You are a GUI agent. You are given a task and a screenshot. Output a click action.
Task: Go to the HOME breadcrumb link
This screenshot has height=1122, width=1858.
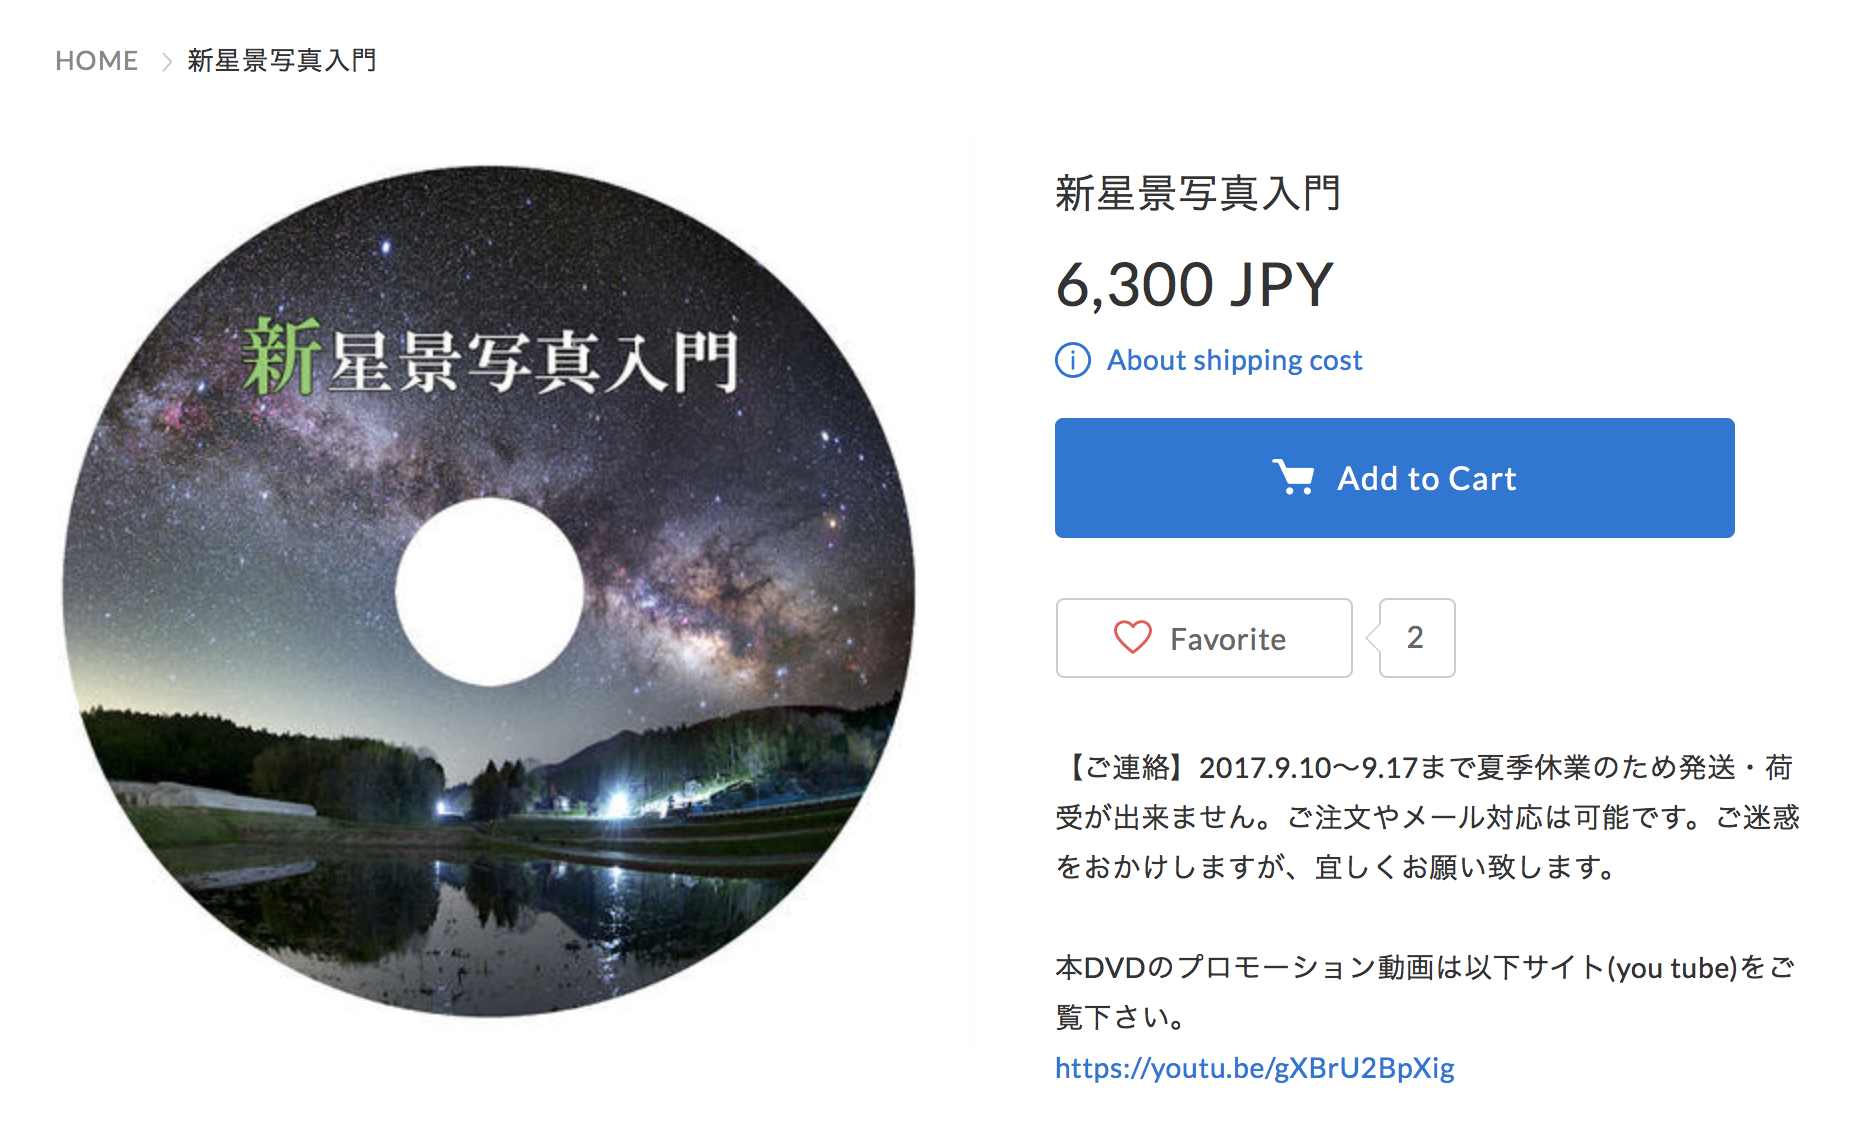[x=96, y=61]
